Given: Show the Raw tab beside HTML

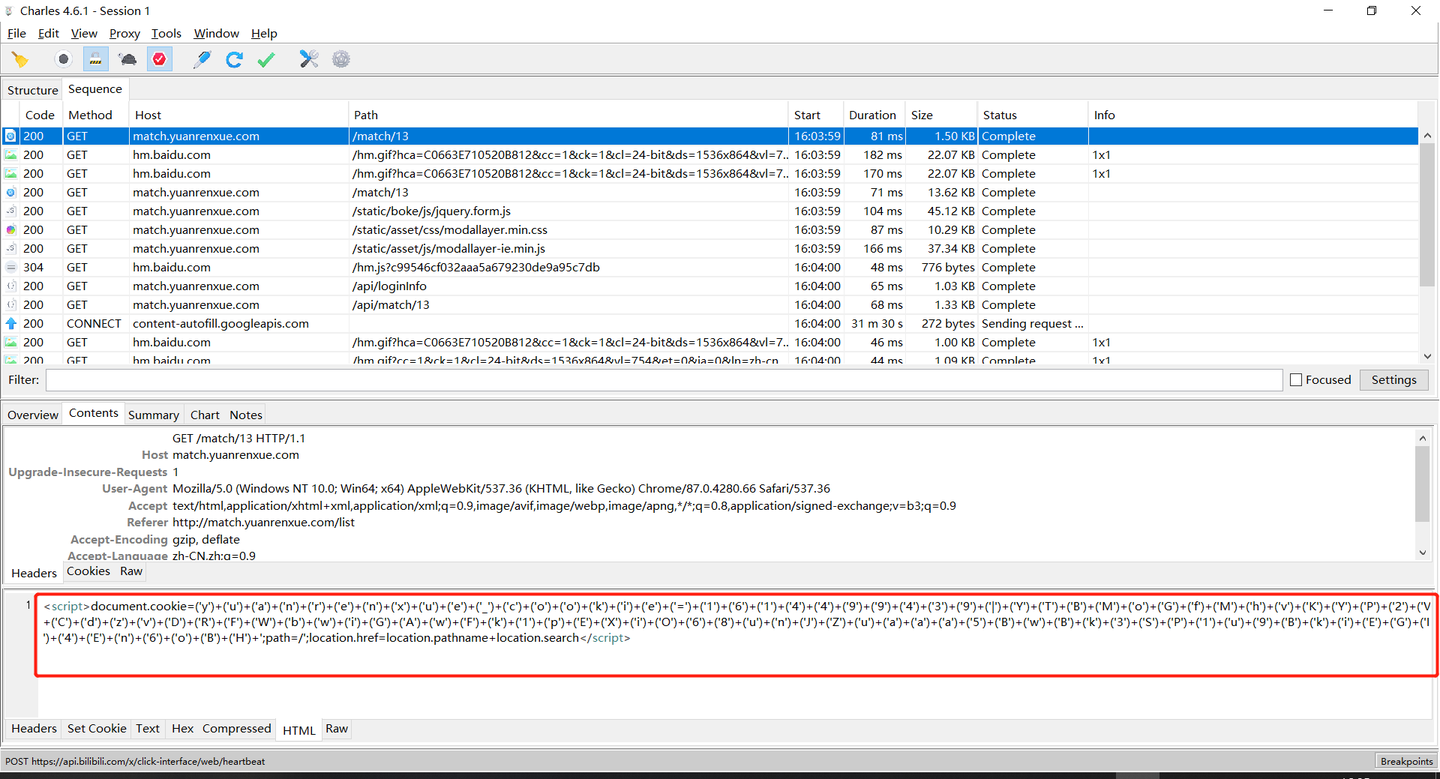Looking at the screenshot, I should tap(337, 729).
